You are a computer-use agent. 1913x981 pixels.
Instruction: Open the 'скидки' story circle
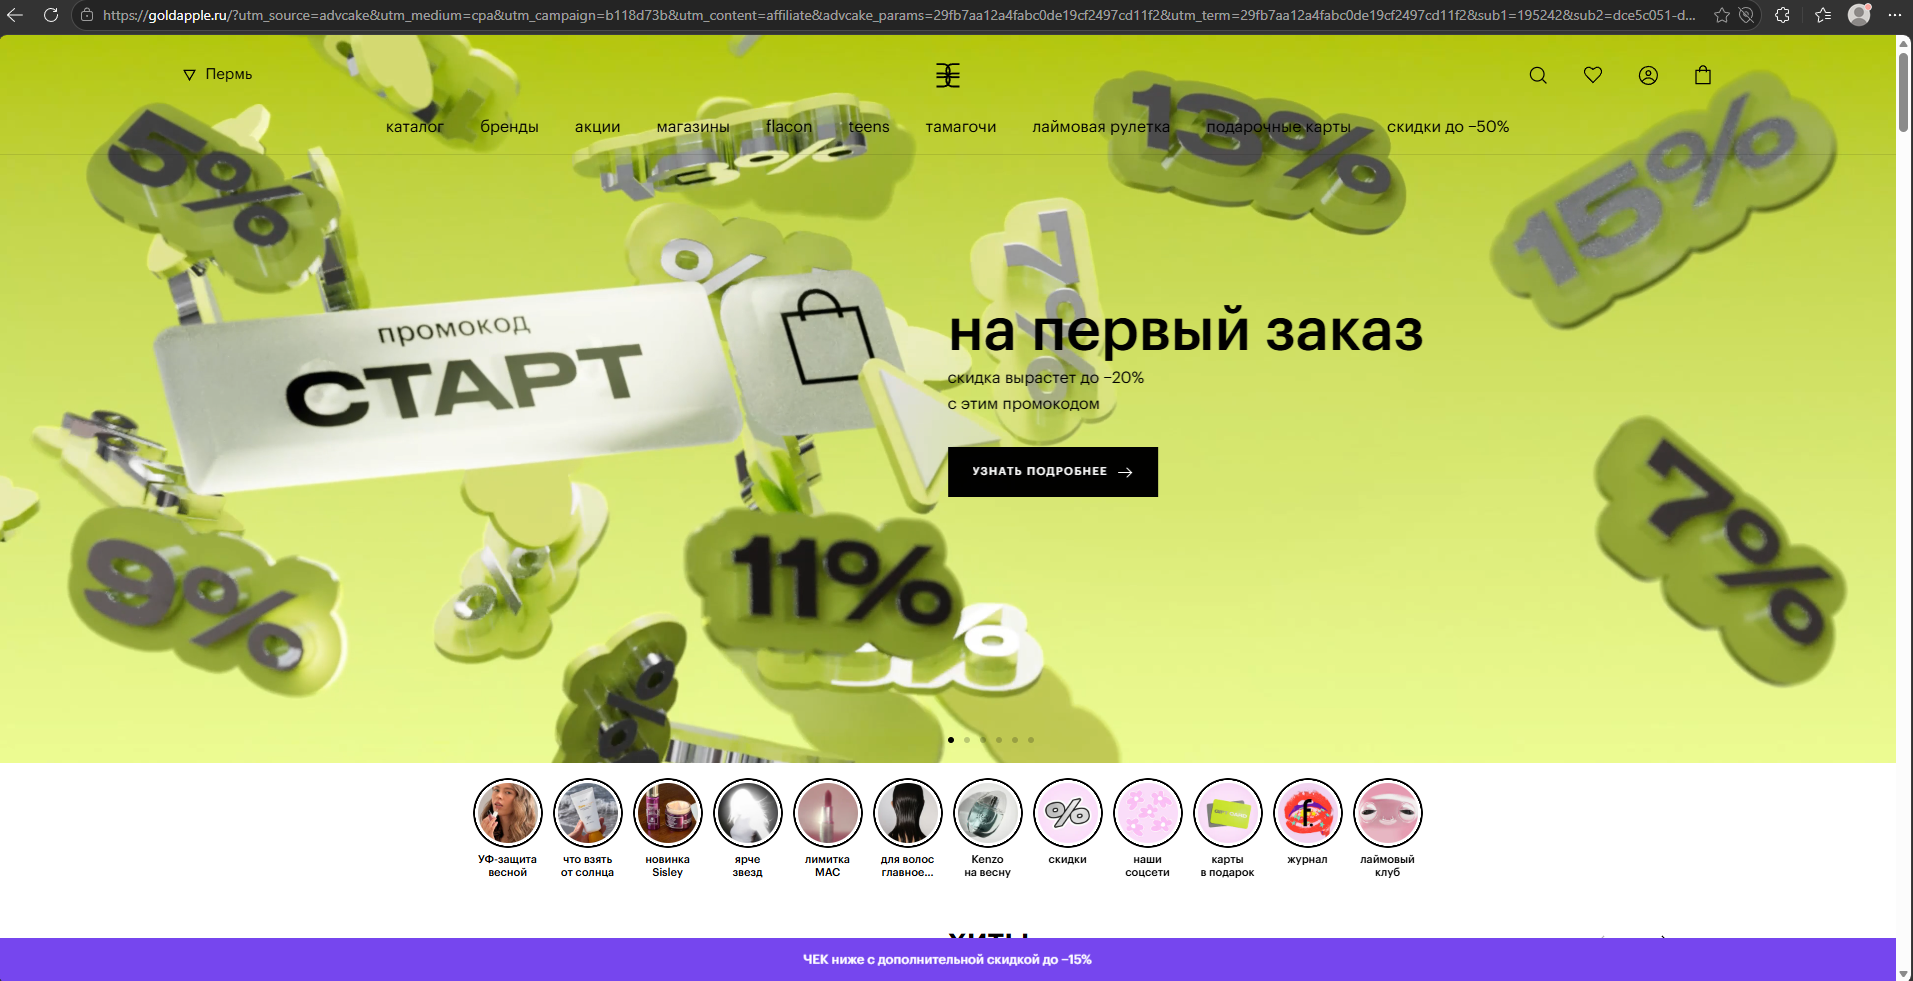coord(1067,813)
